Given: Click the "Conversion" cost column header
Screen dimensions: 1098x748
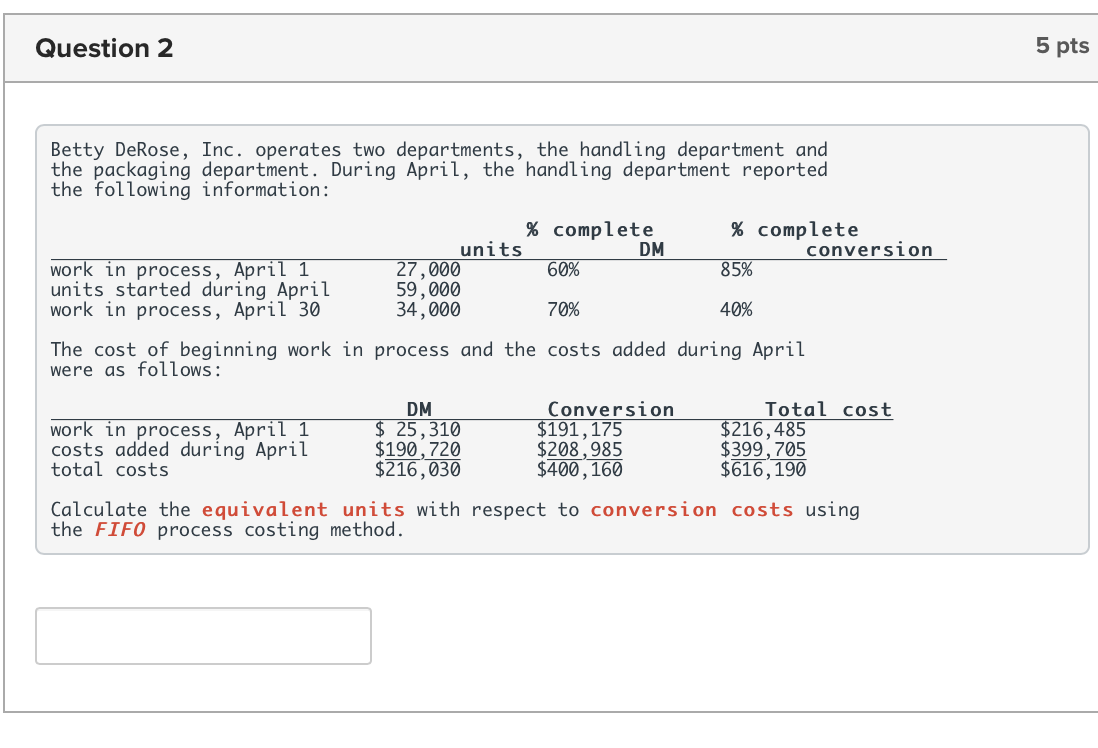Looking at the screenshot, I should [x=611, y=409].
